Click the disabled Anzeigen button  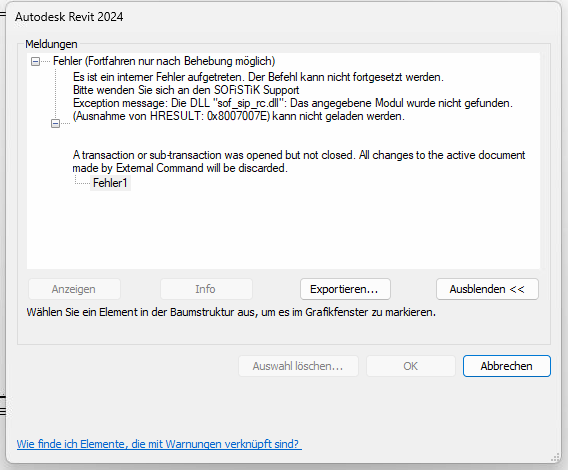point(74,289)
